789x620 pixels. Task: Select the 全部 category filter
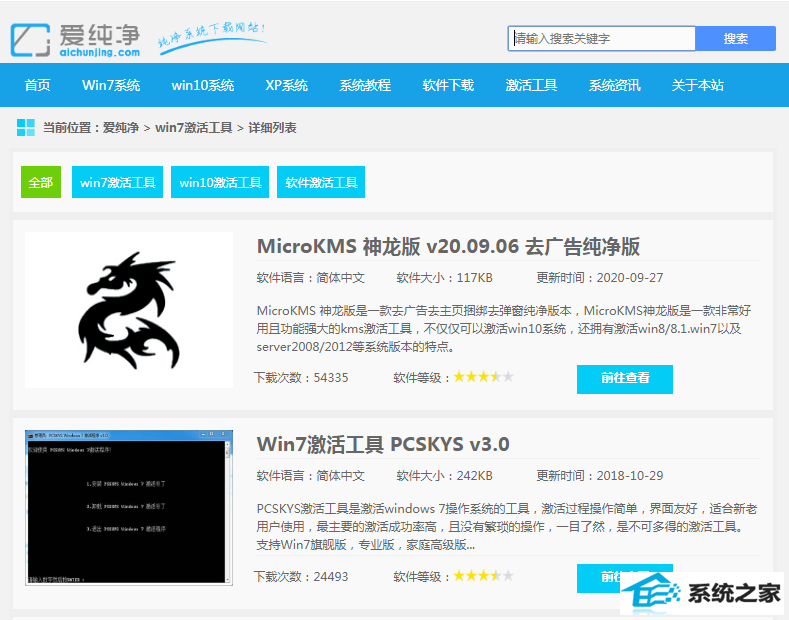click(x=41, y=182)
